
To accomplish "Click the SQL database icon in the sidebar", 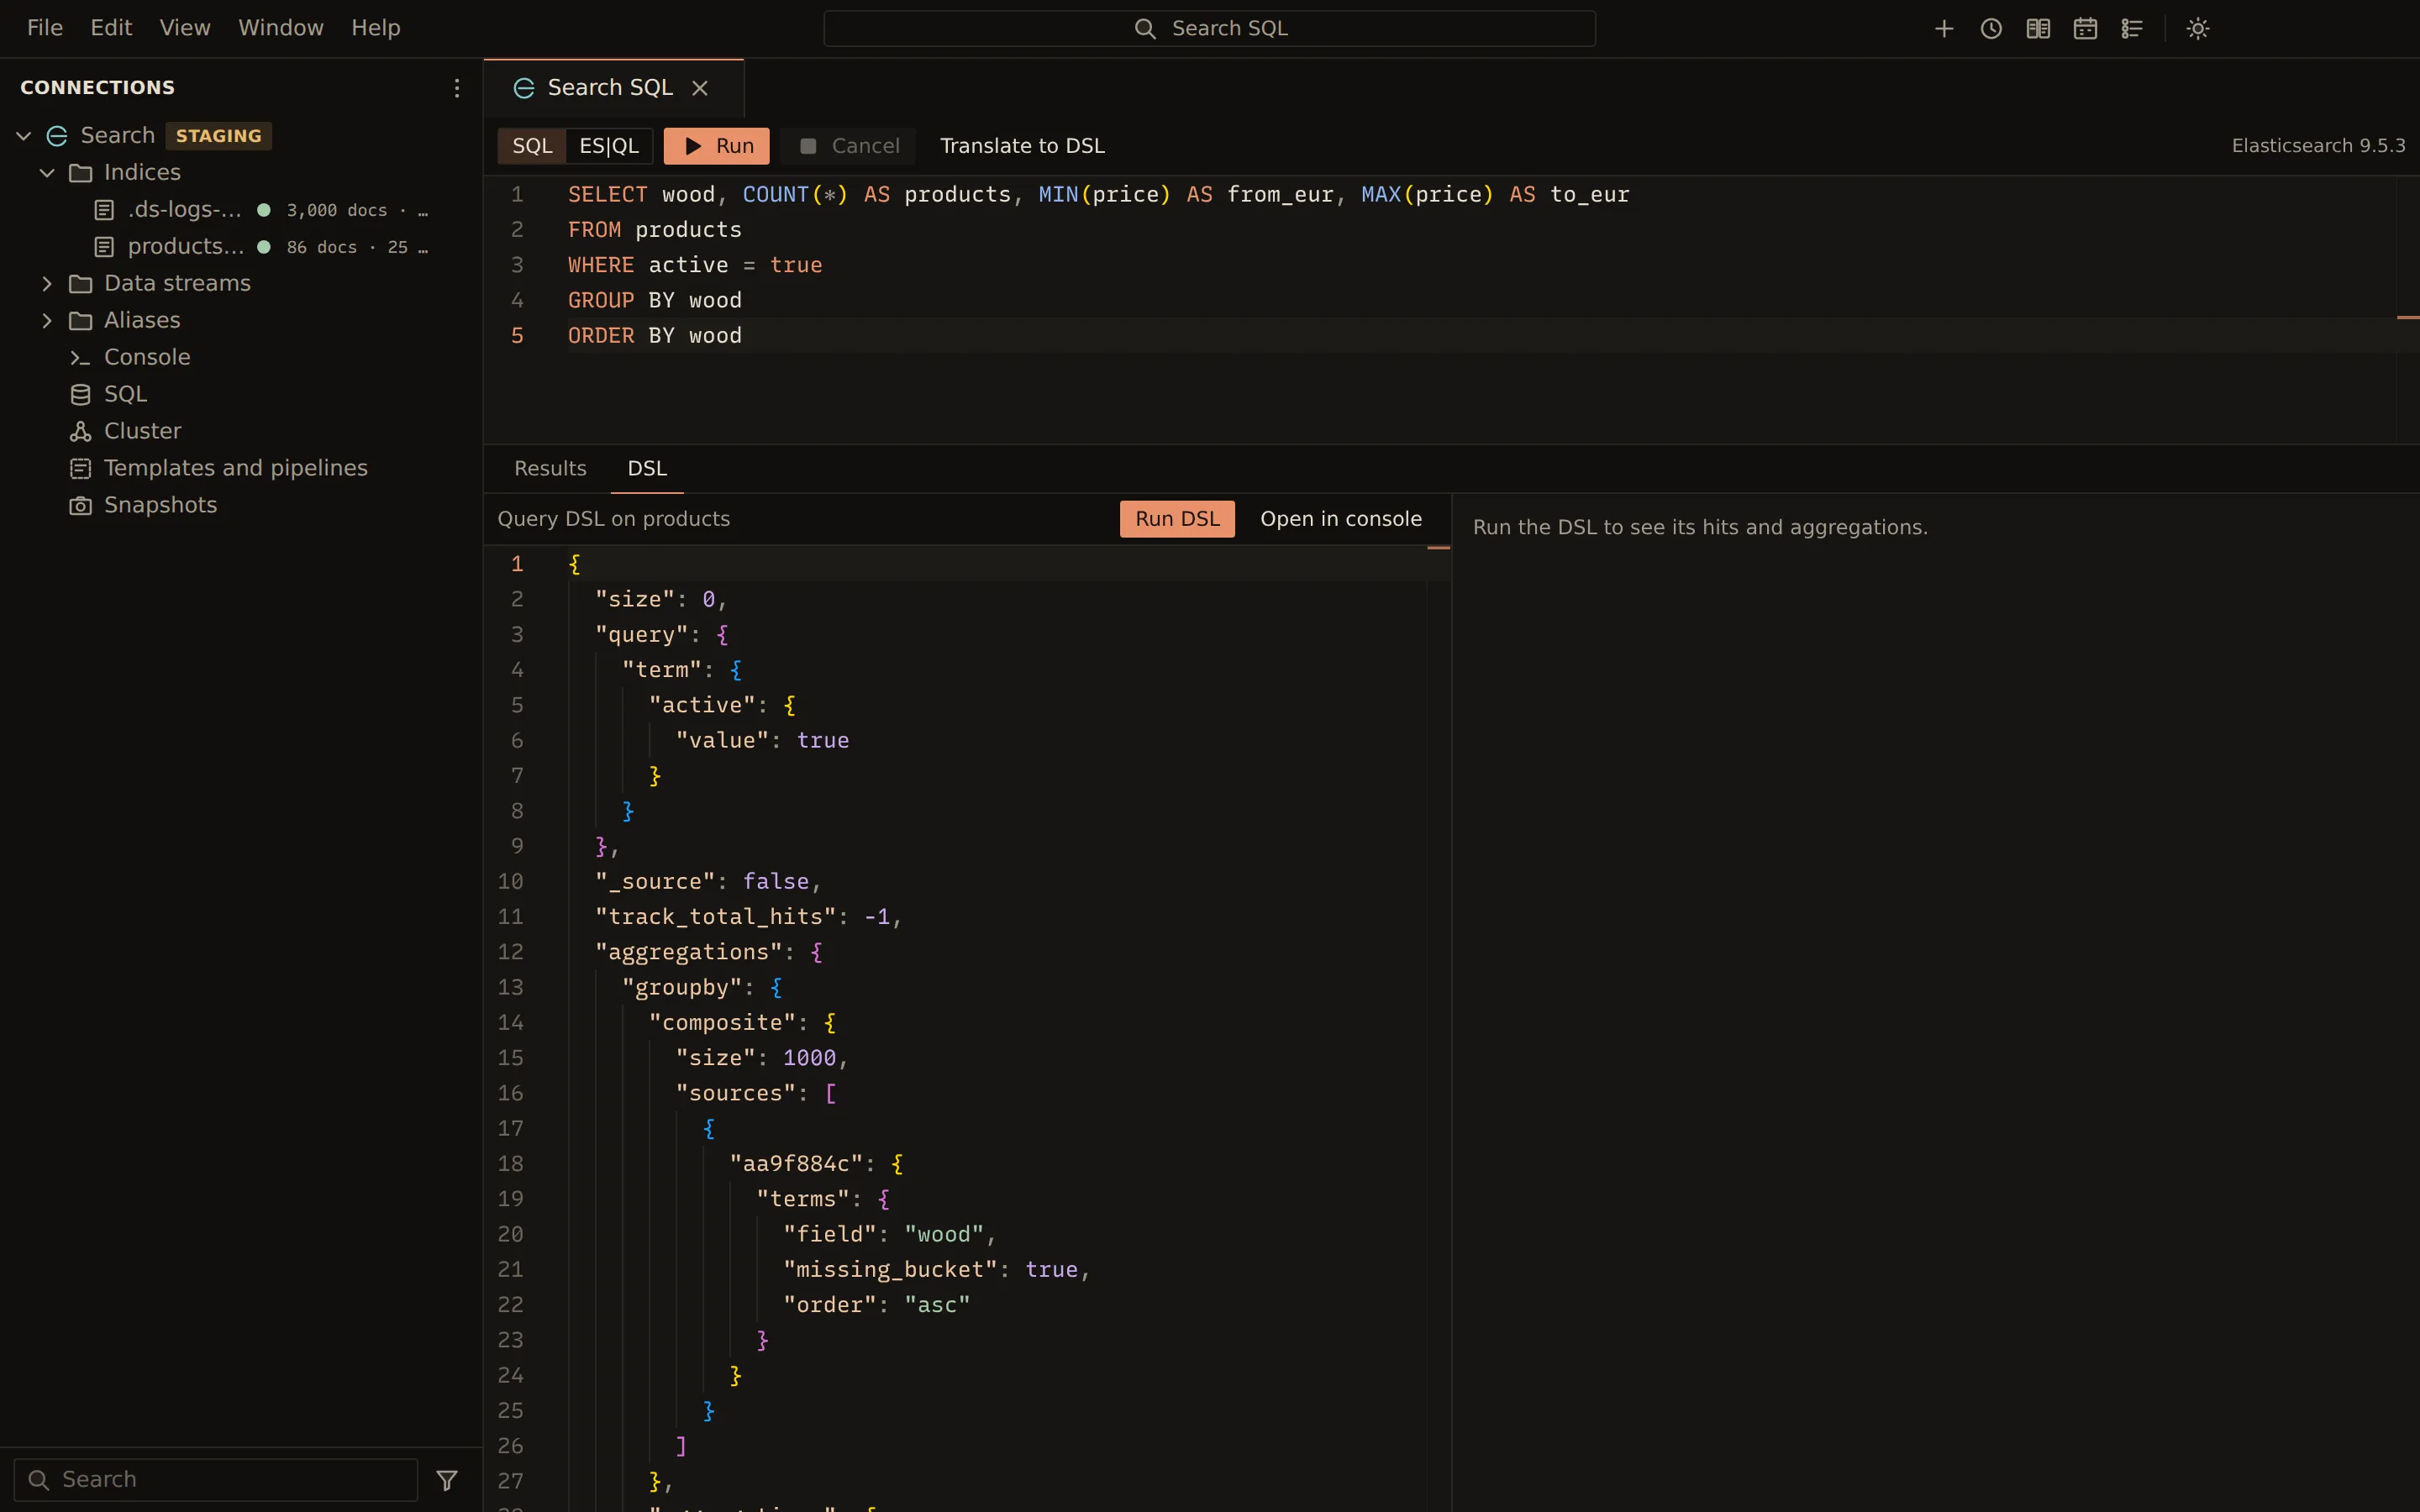I will point(80,394).
